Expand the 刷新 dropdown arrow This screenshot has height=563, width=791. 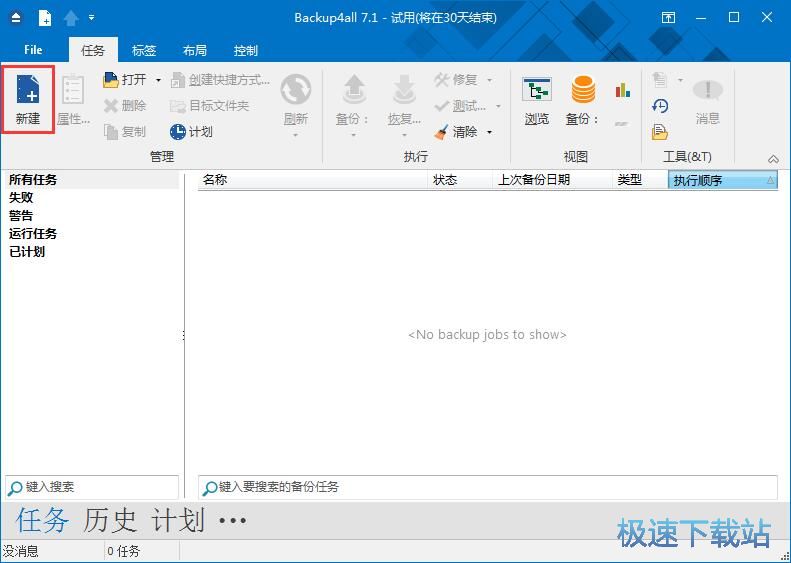pos(296,135)
